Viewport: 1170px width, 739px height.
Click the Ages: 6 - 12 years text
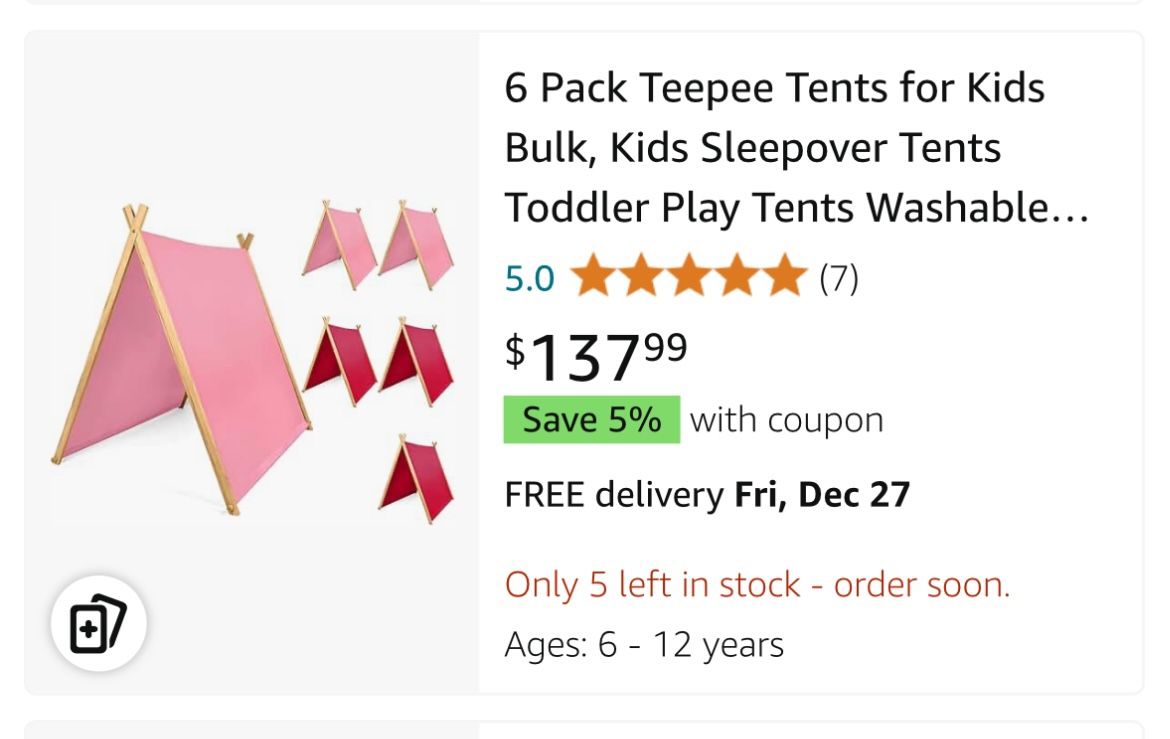643,645
